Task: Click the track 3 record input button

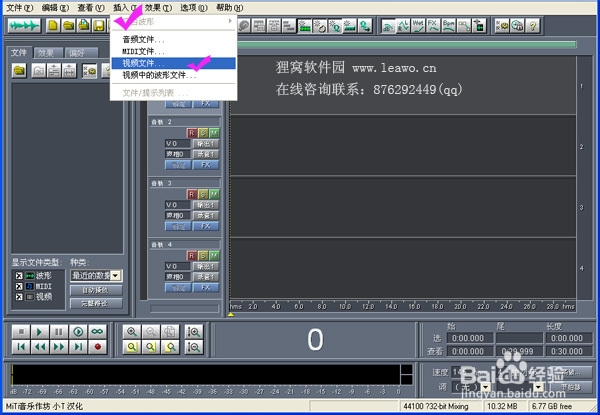Action: pyautogui.click(x=206, y=215)
